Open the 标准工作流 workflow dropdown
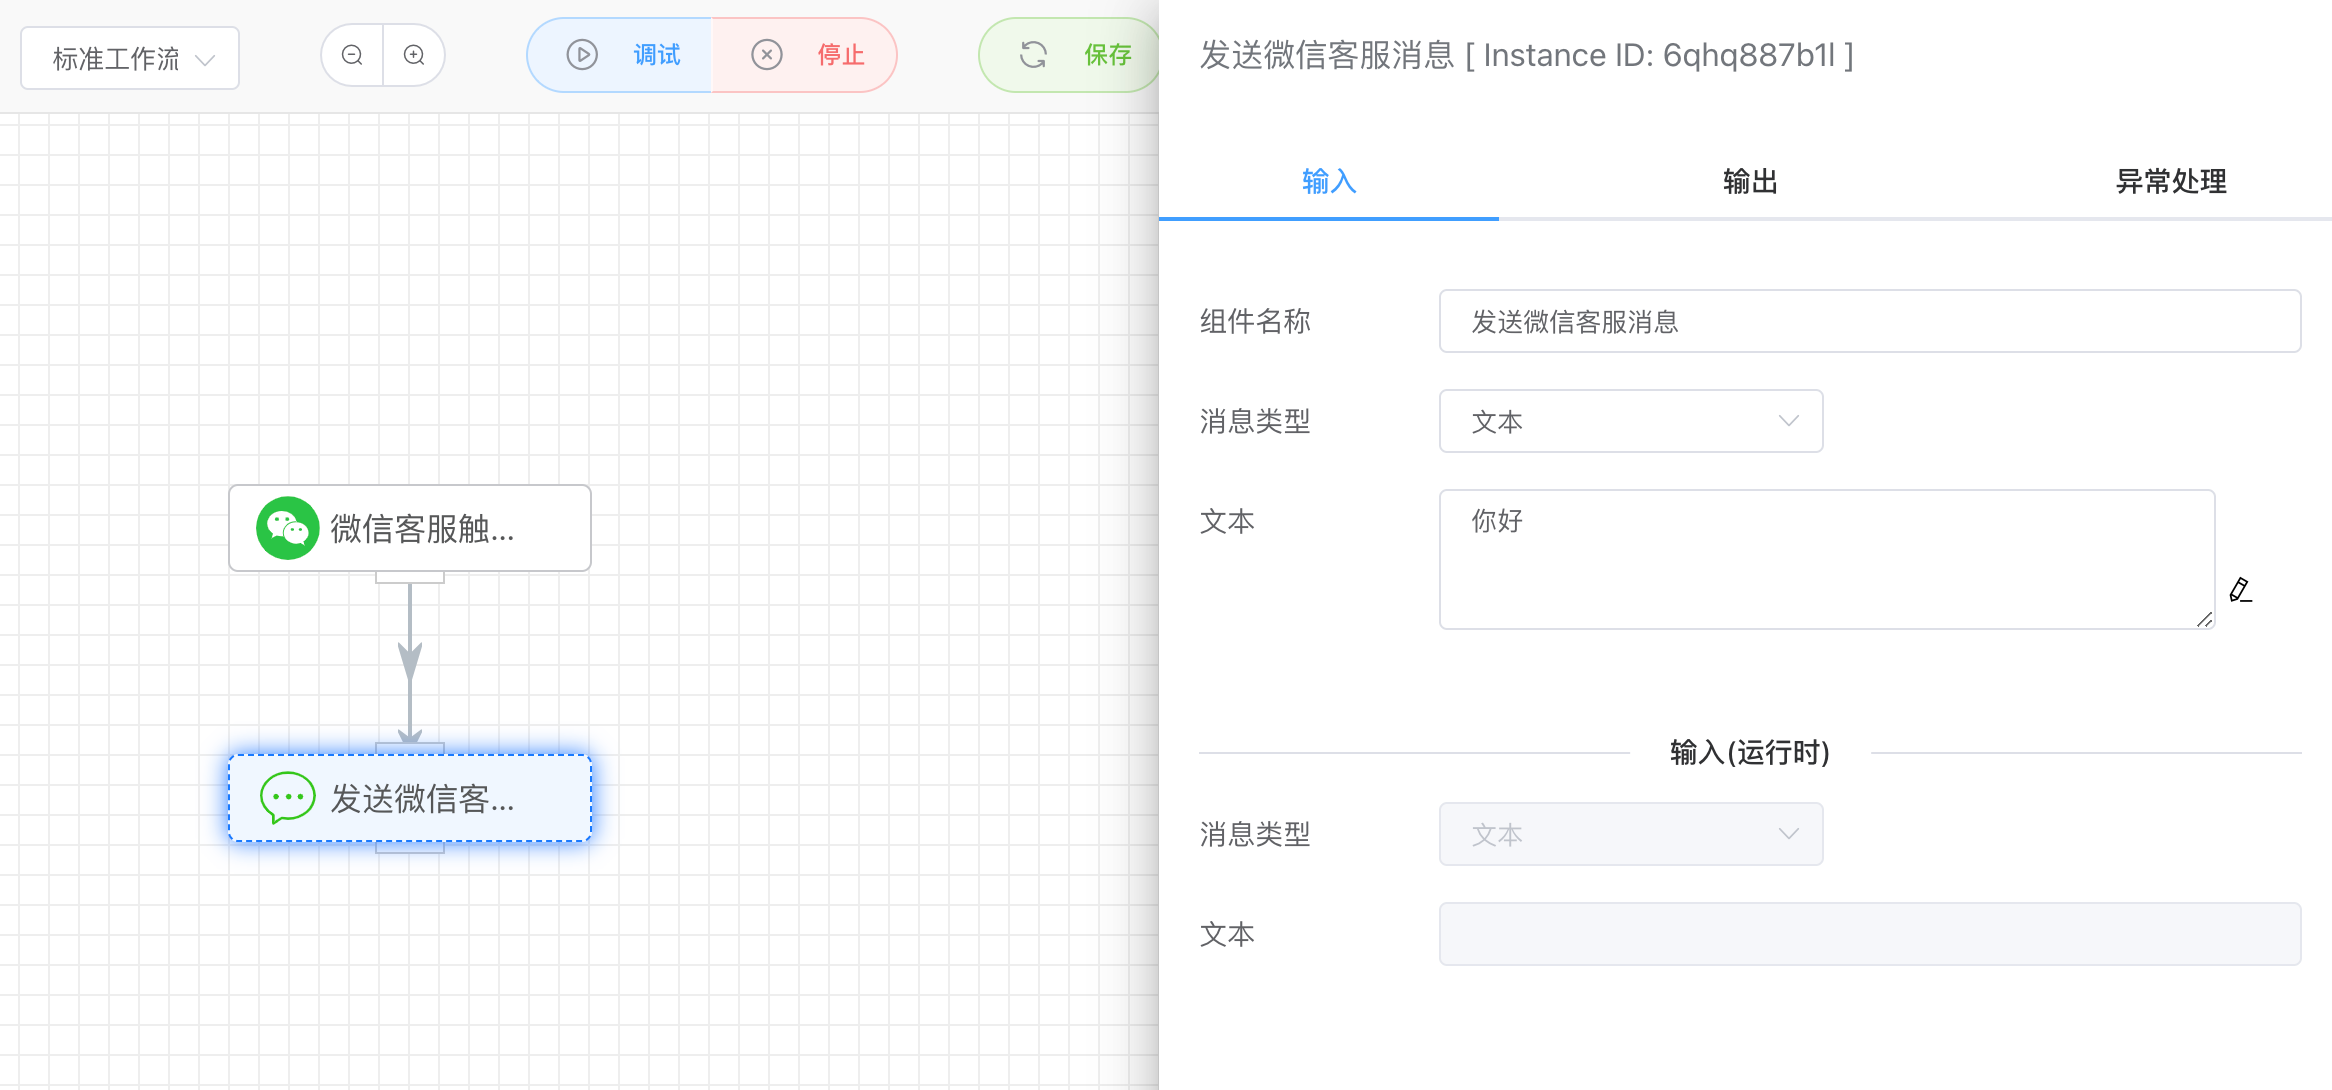Image resolution: width=2332 pixels, height=1090 pixels. tap(130, 58)
